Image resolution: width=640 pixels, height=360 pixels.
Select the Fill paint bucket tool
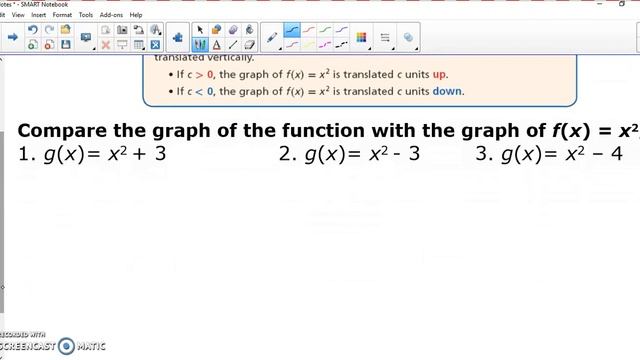click(x=249, y=30)
